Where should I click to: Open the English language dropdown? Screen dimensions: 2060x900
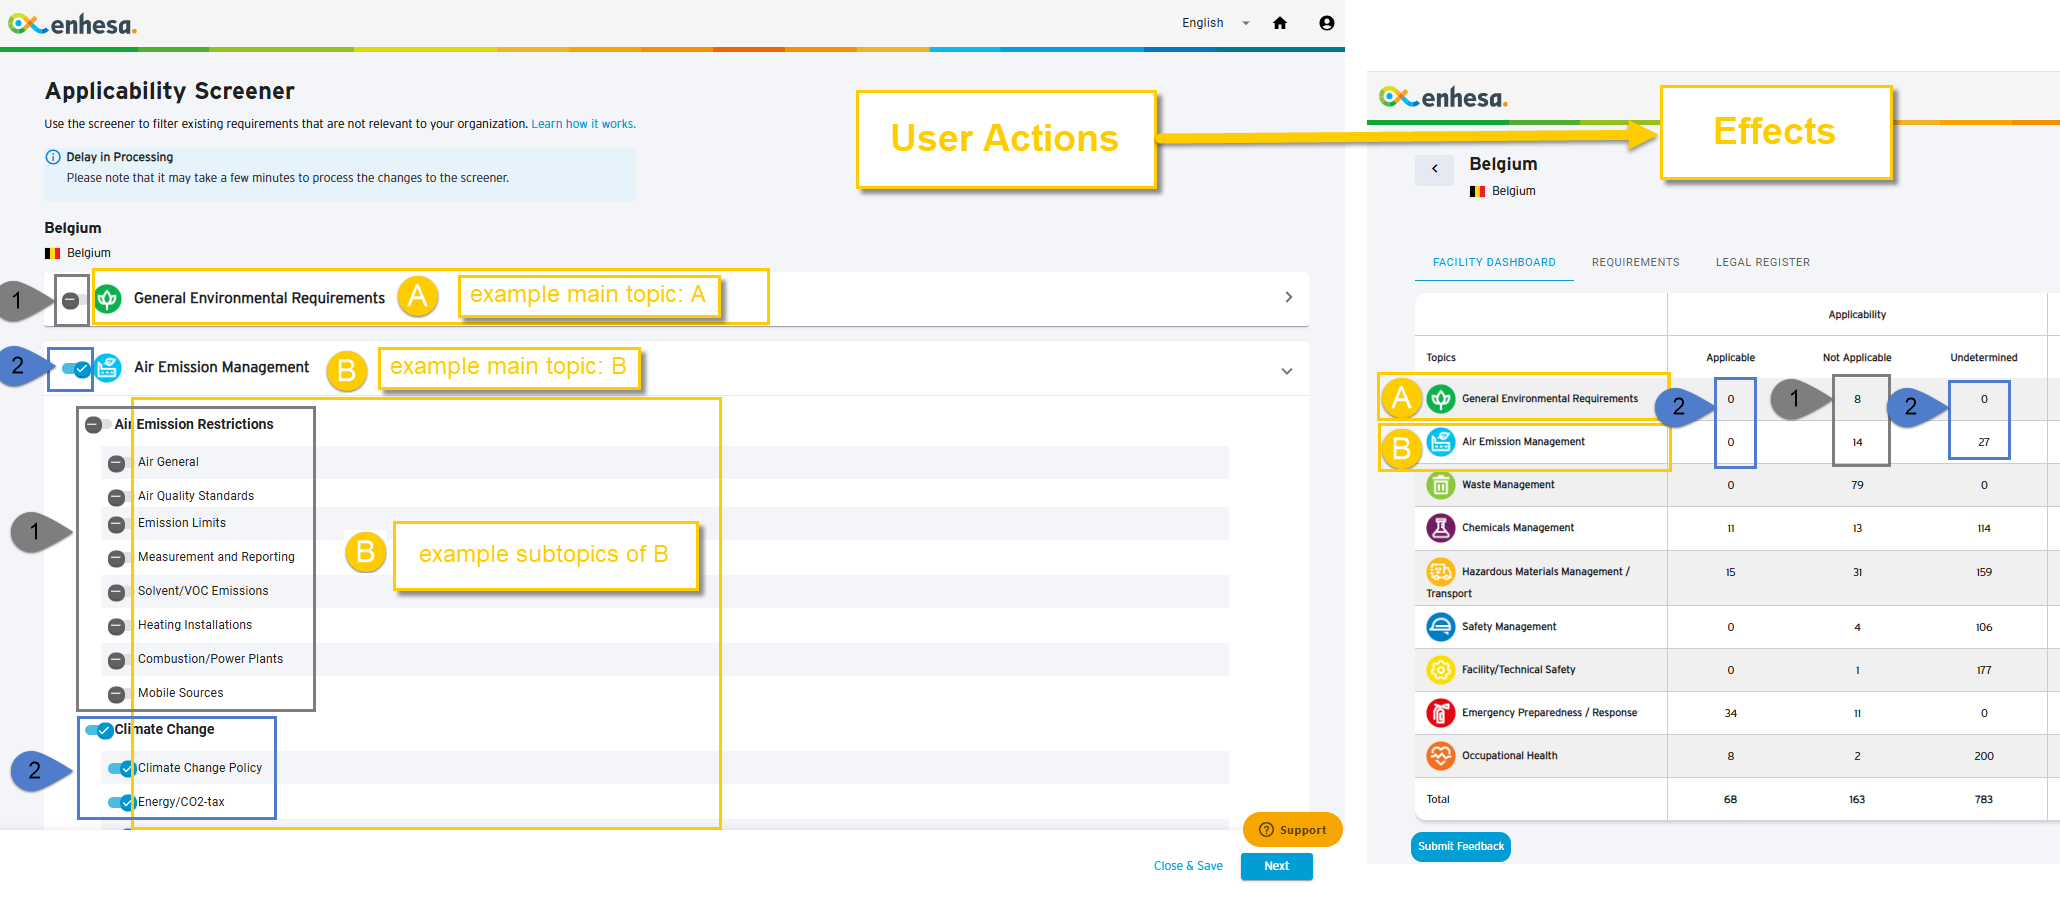pos(1216,23)
